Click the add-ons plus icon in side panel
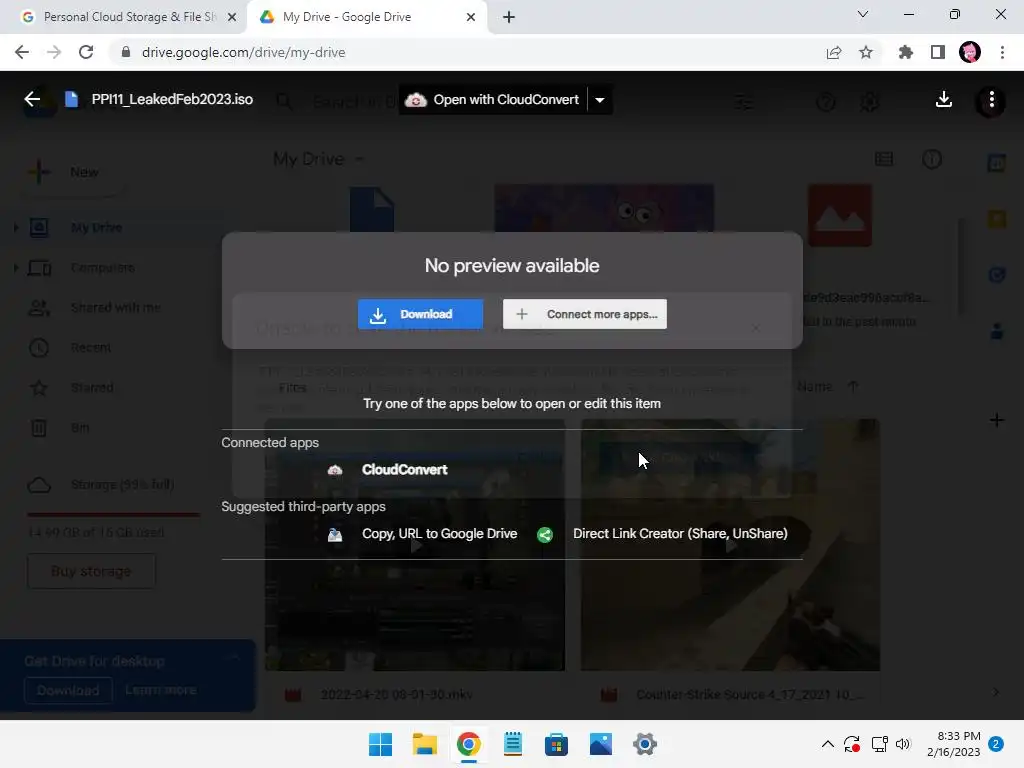Viewport: 1024px width, 768px height. pos(997,420)
